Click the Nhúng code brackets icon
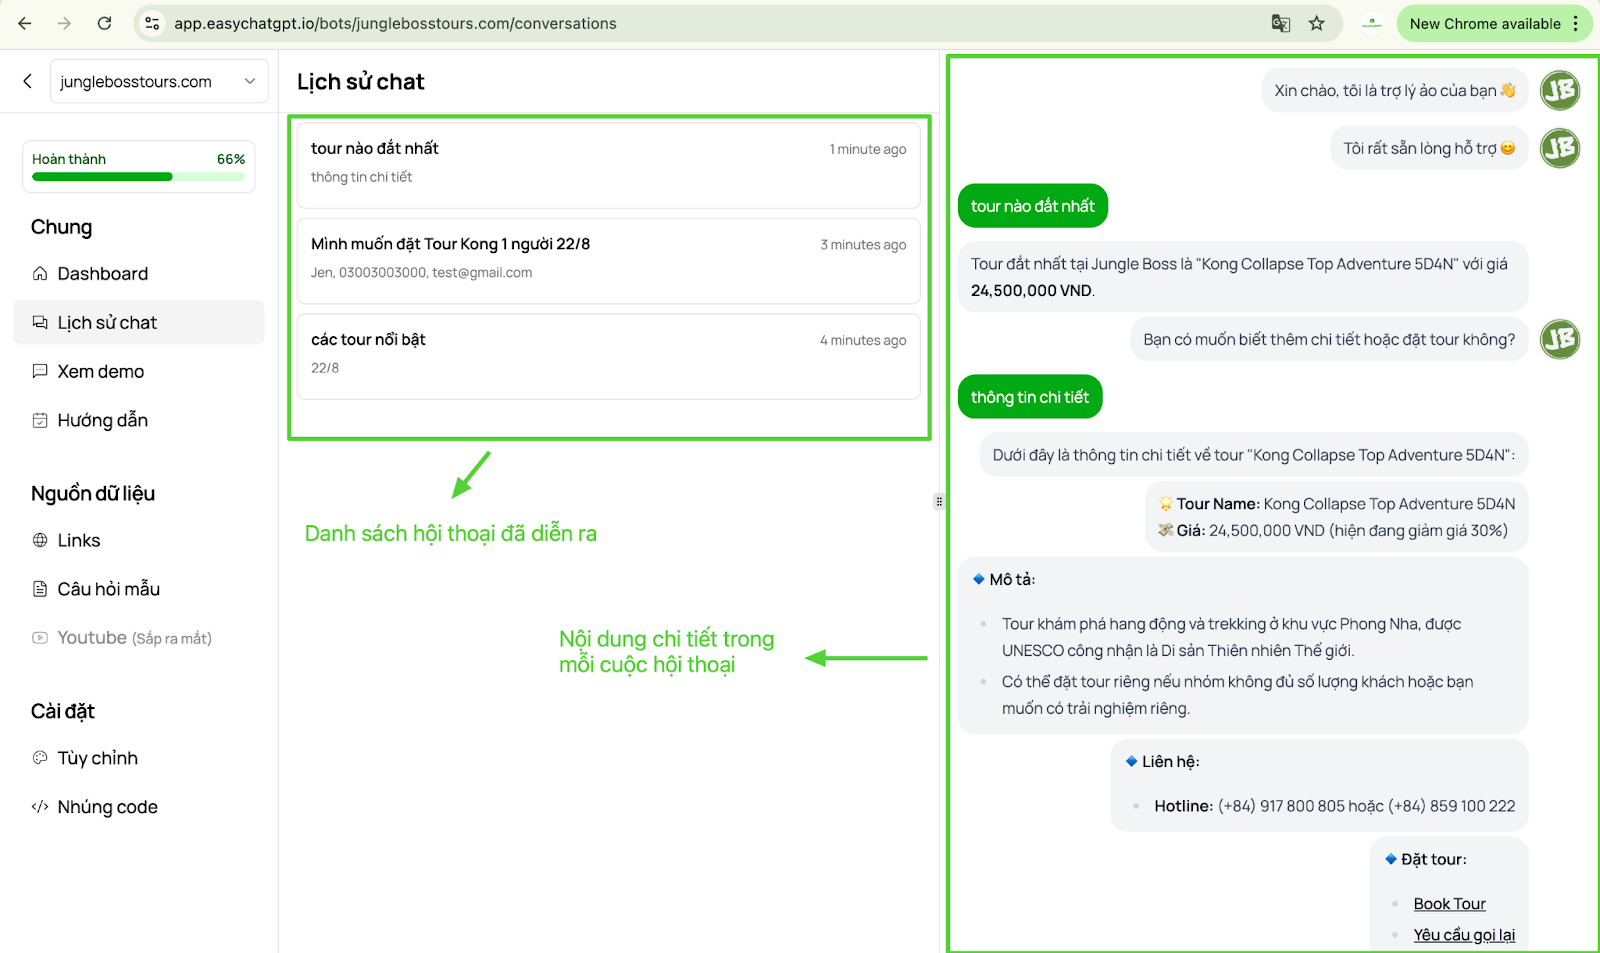 coord(40,807)
